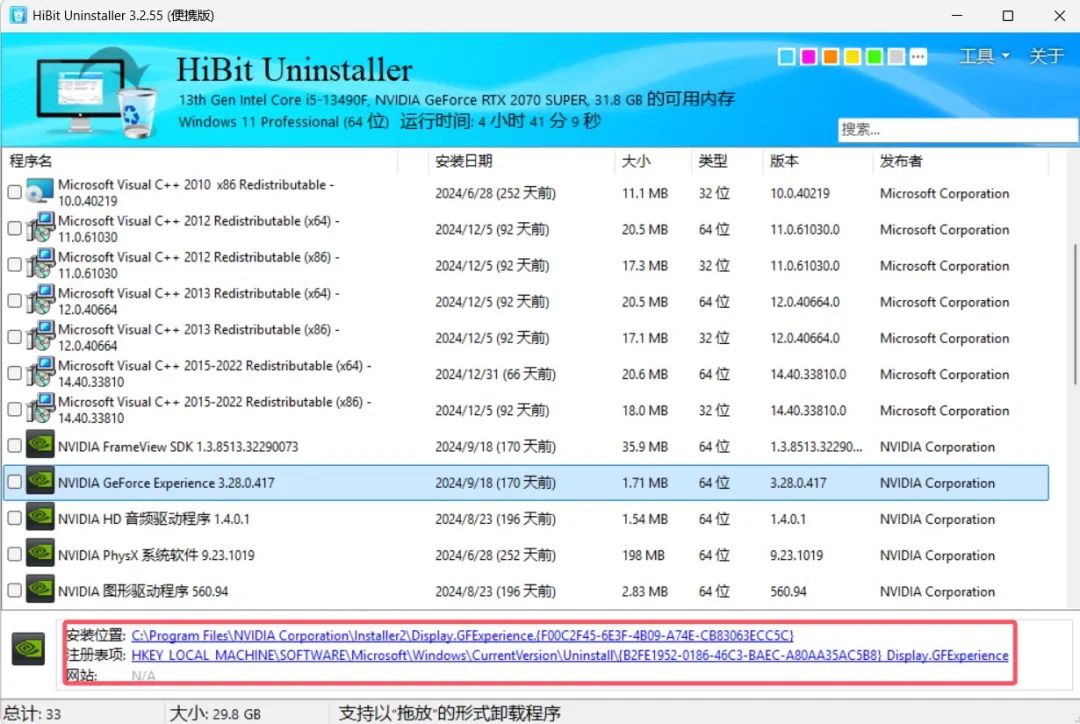Select the yellow theme color
This screenshot has width=1080, height=724.
853,56
